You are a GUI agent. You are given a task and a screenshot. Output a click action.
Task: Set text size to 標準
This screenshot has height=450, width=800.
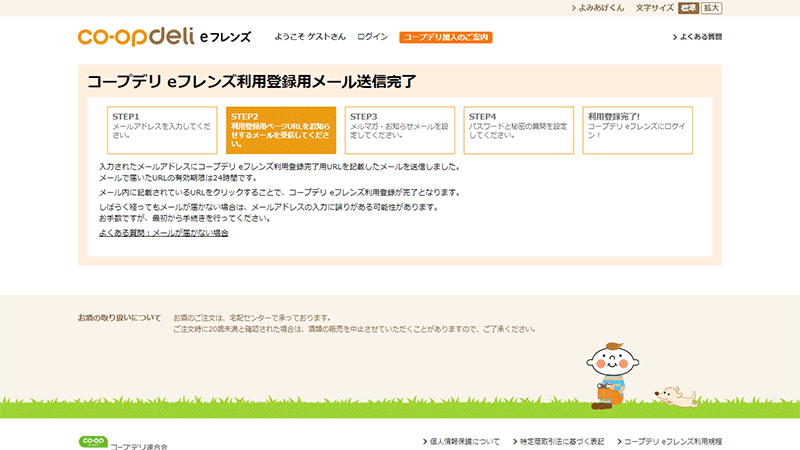point(688,8)
